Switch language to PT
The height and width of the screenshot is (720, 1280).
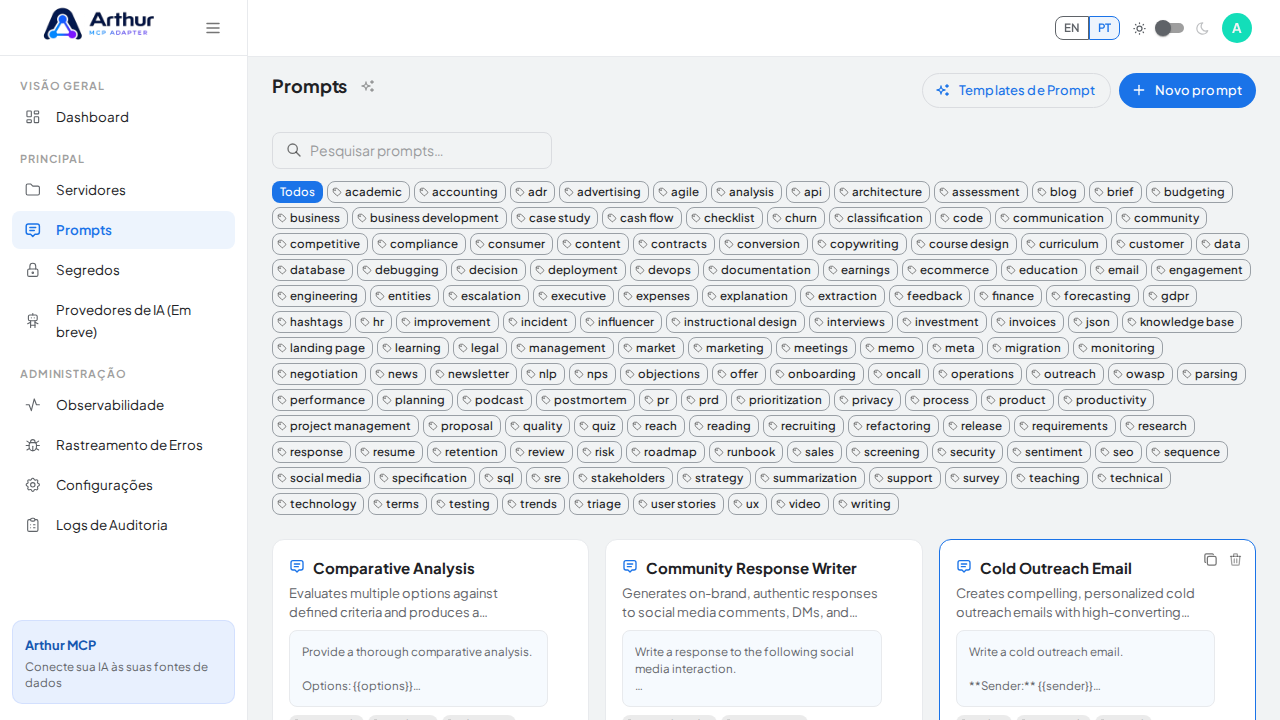click(1104, 28)
